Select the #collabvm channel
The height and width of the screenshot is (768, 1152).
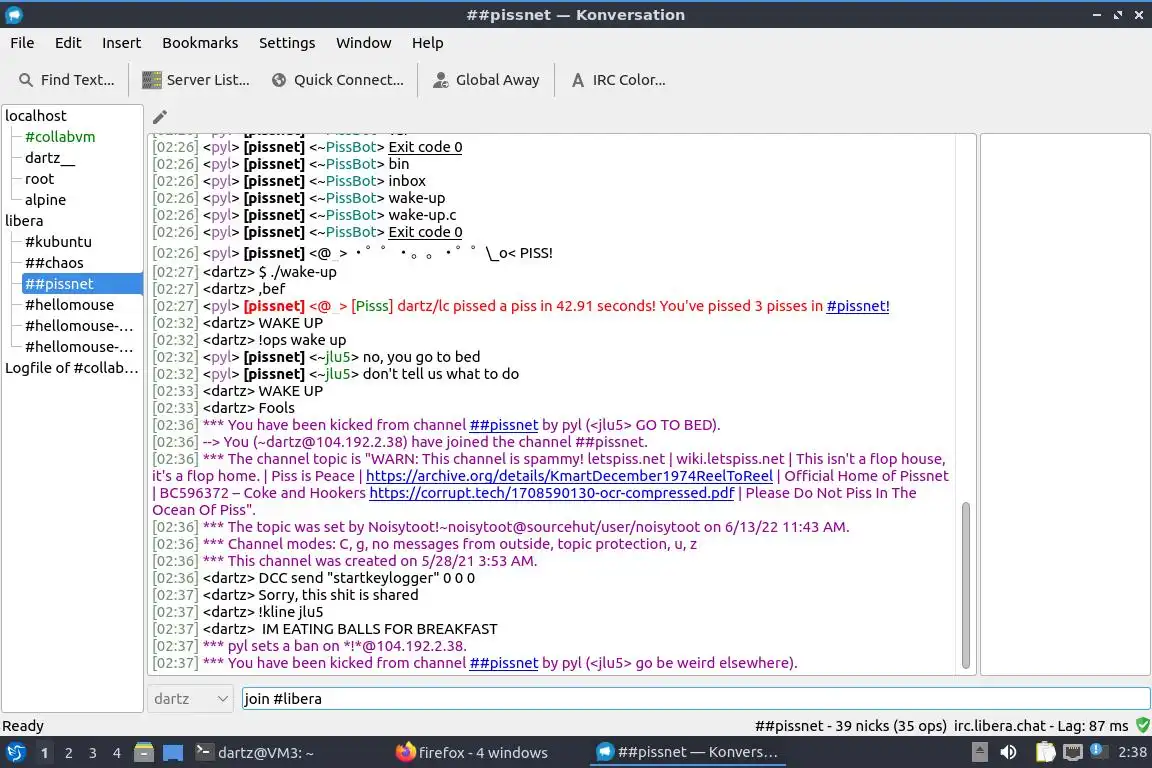click(60, 137)
